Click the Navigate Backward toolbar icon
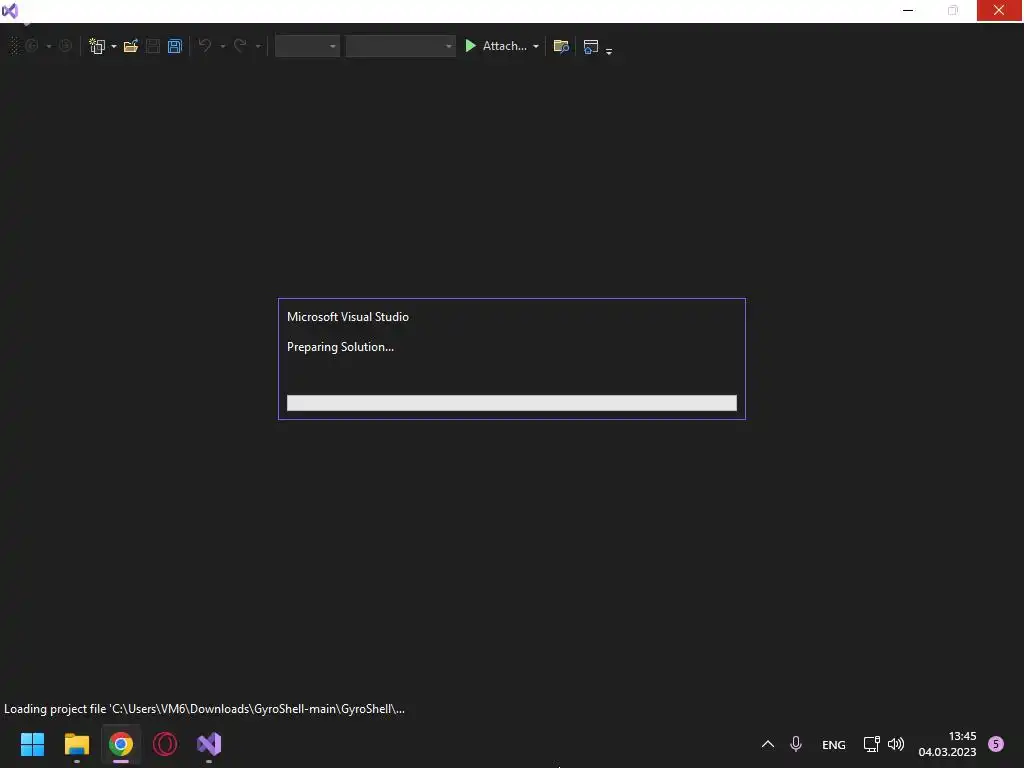Screen dimensions: 1024x768 click(x=31, y=46)
